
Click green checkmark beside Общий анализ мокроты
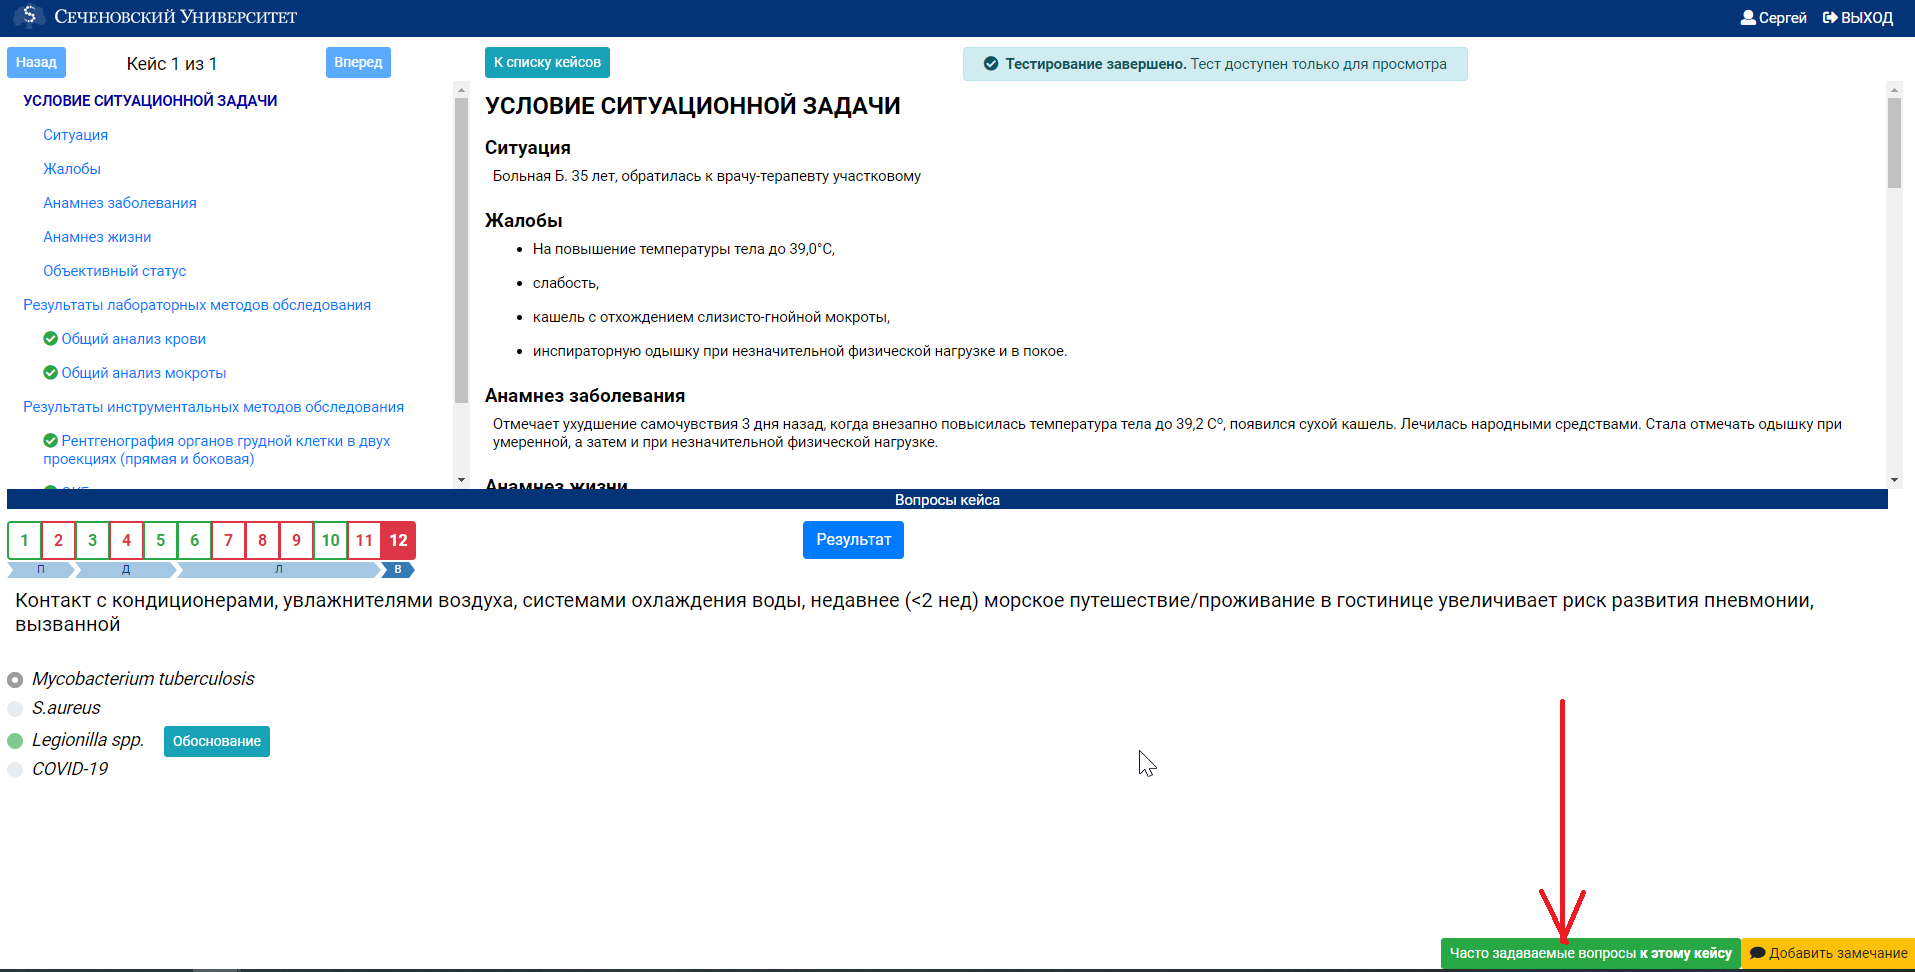pyautogui.click(x=50, y=373)
